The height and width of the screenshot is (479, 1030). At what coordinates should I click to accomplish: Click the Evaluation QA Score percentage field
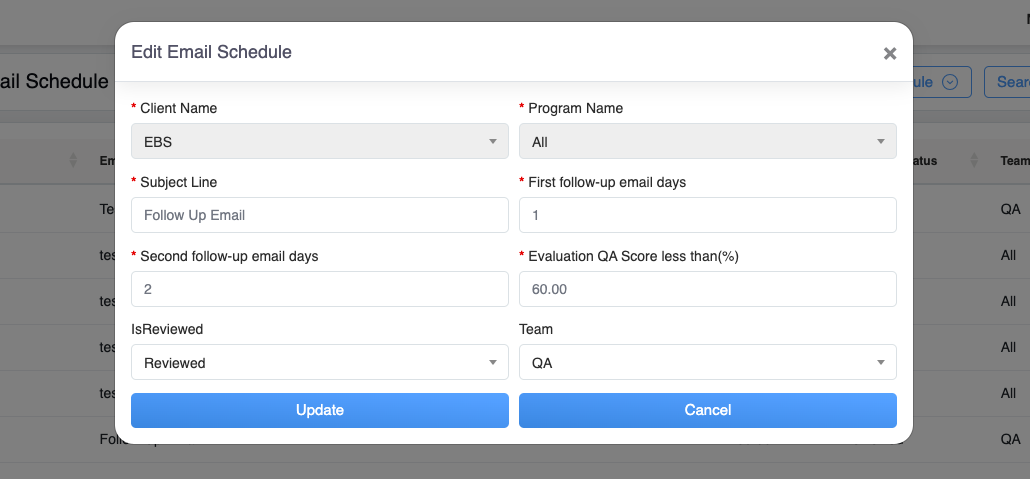(707, 289)
